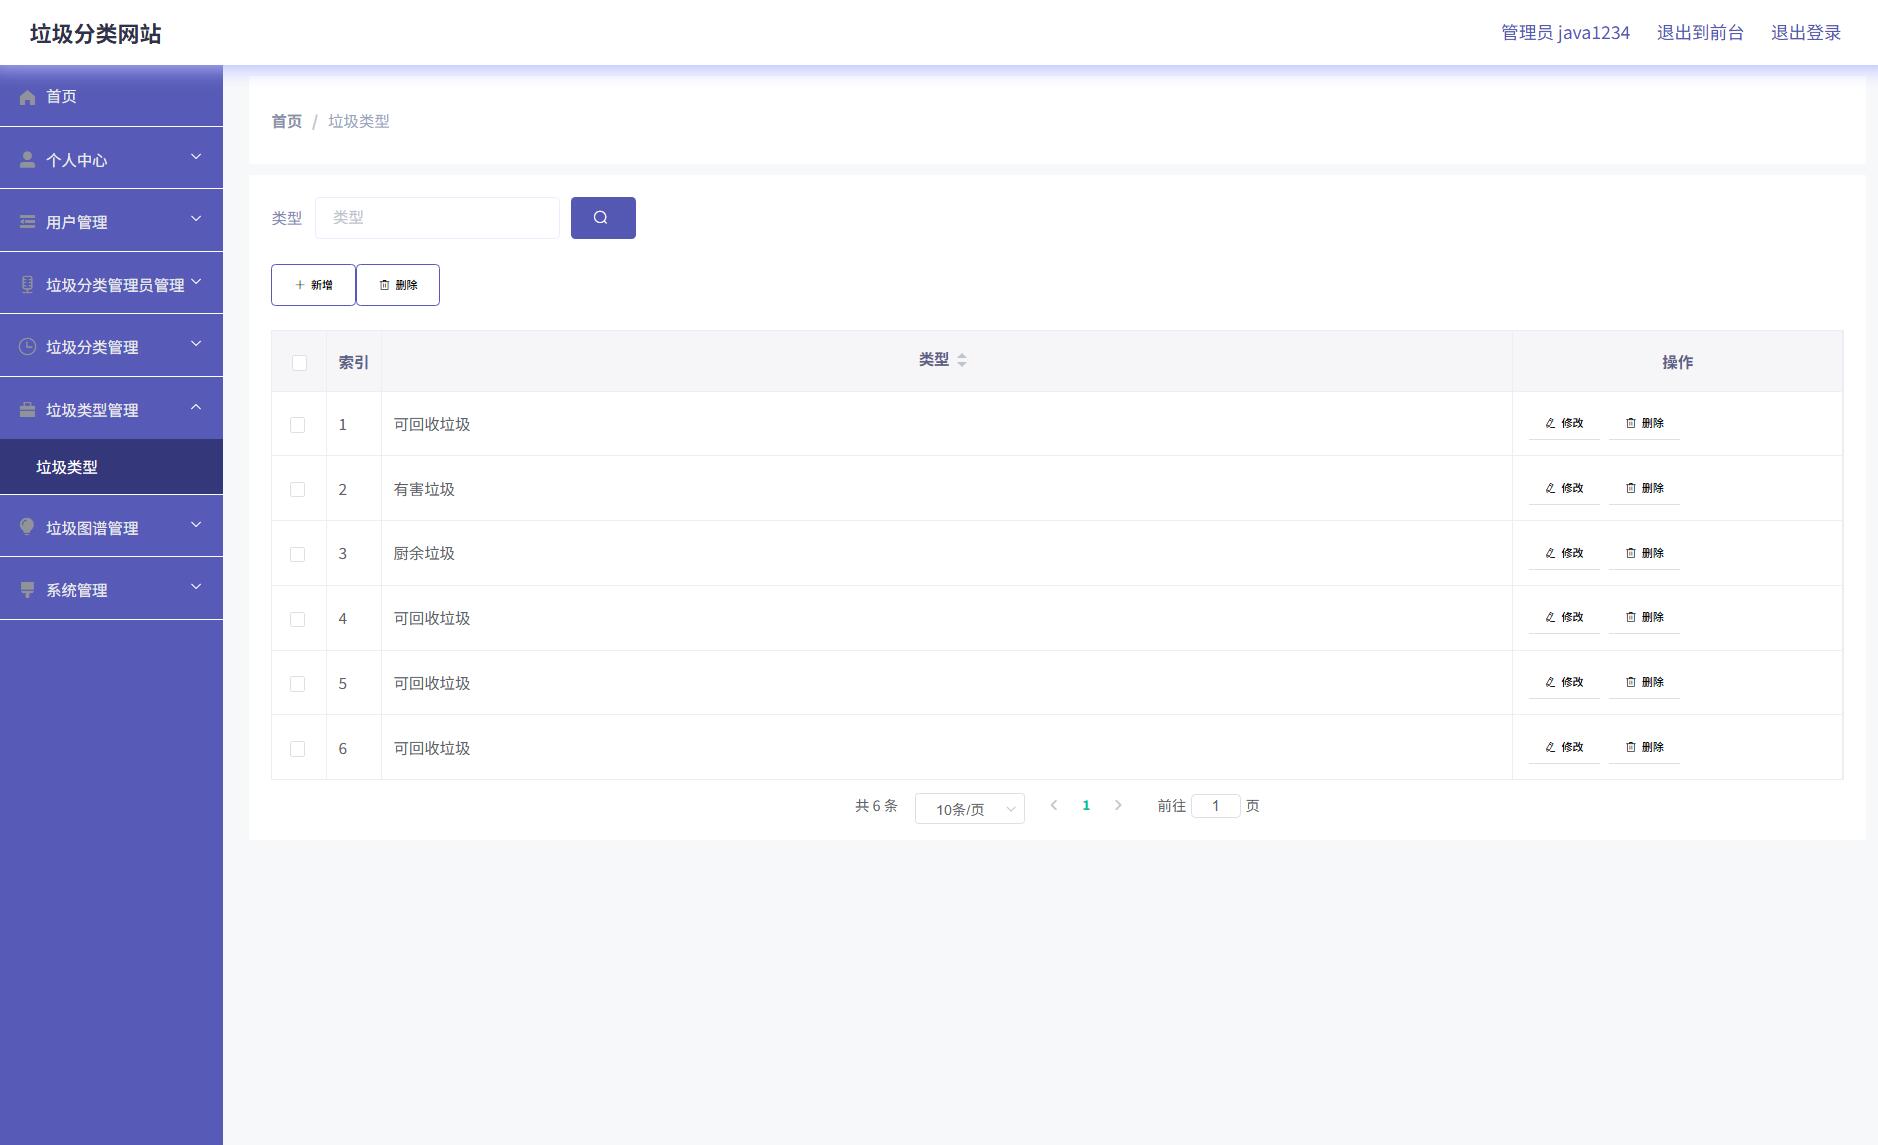This screenshot has height=1145, width=1878.
Task: Expand the 垃圾分类管理员管理 chevron
Action: point(196,282)
